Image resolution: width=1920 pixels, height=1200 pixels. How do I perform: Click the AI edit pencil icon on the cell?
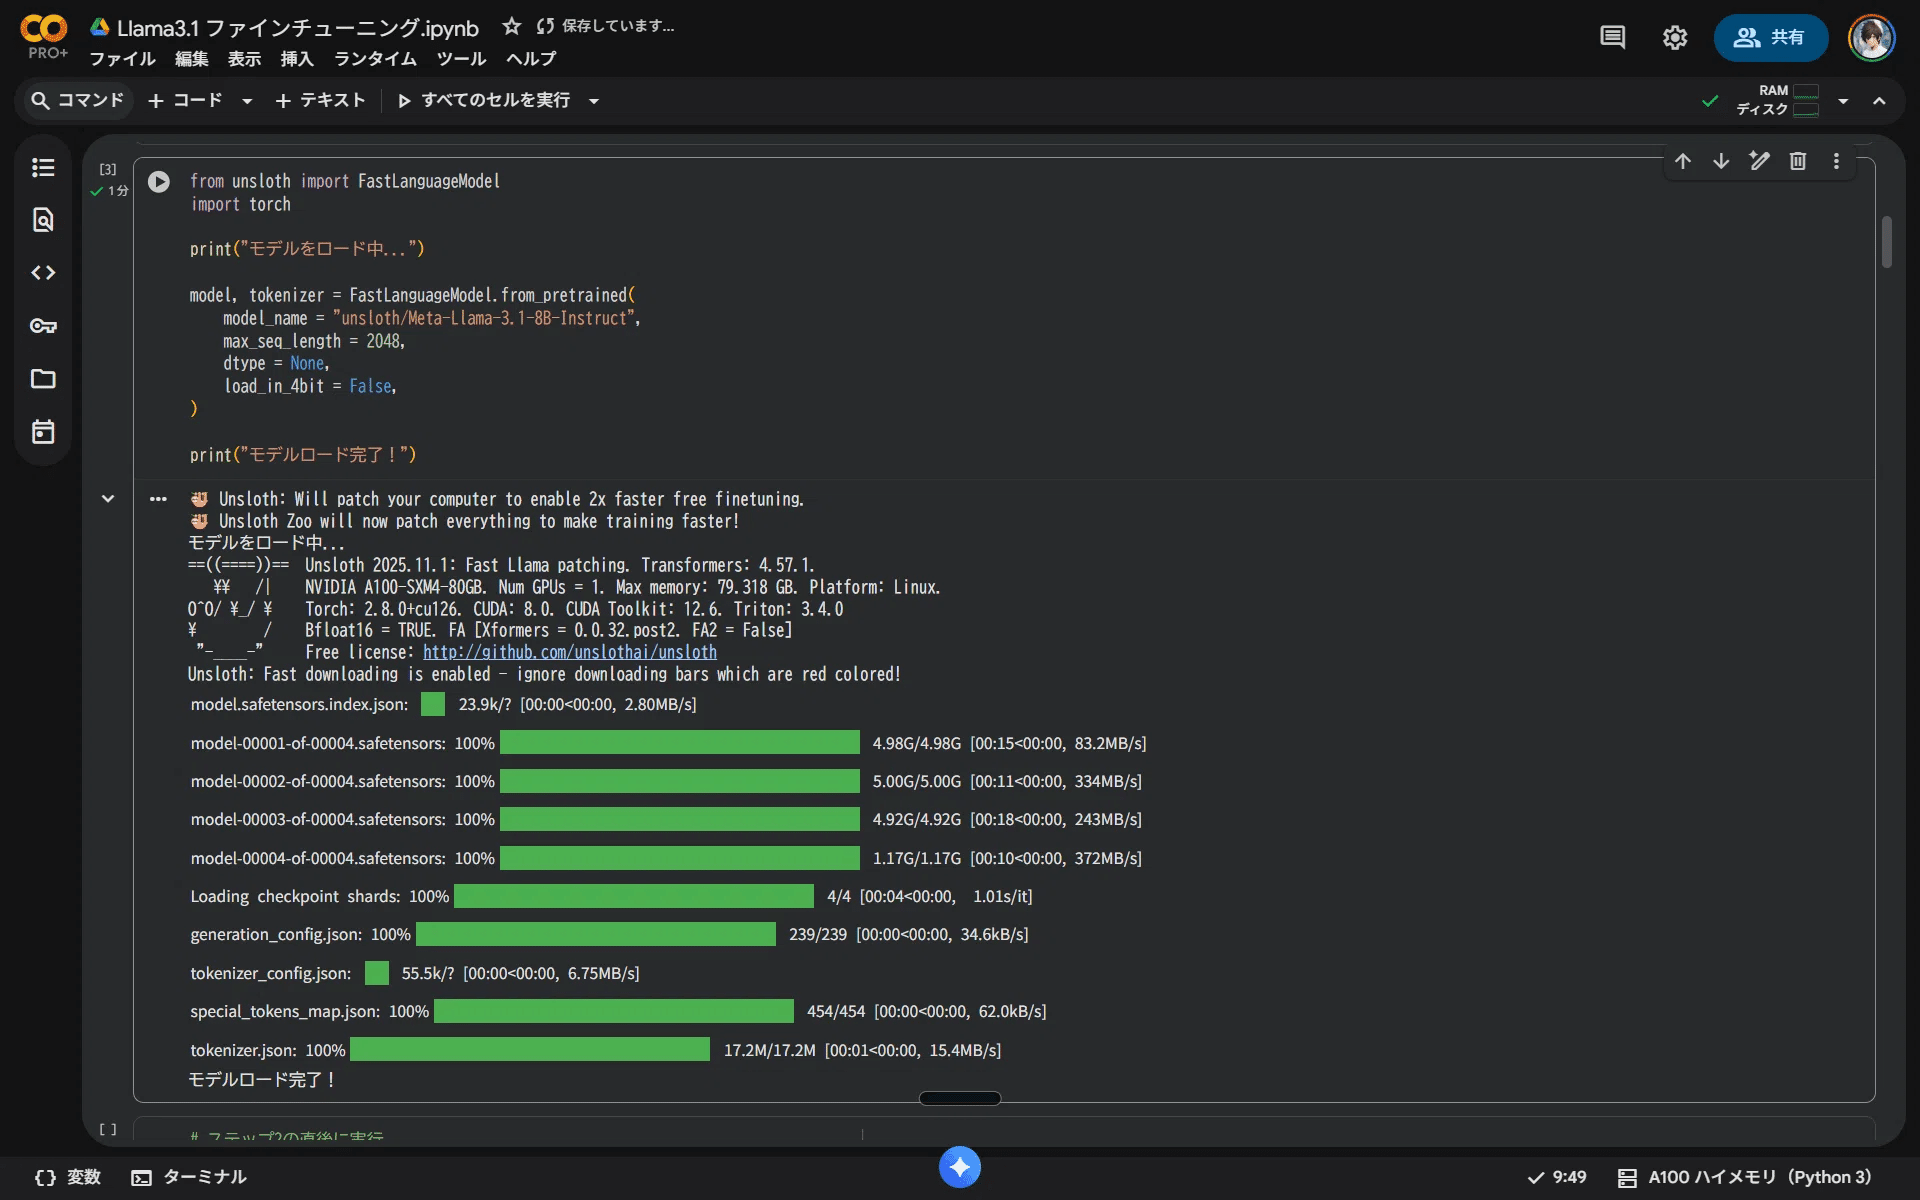coord(1759,161)
